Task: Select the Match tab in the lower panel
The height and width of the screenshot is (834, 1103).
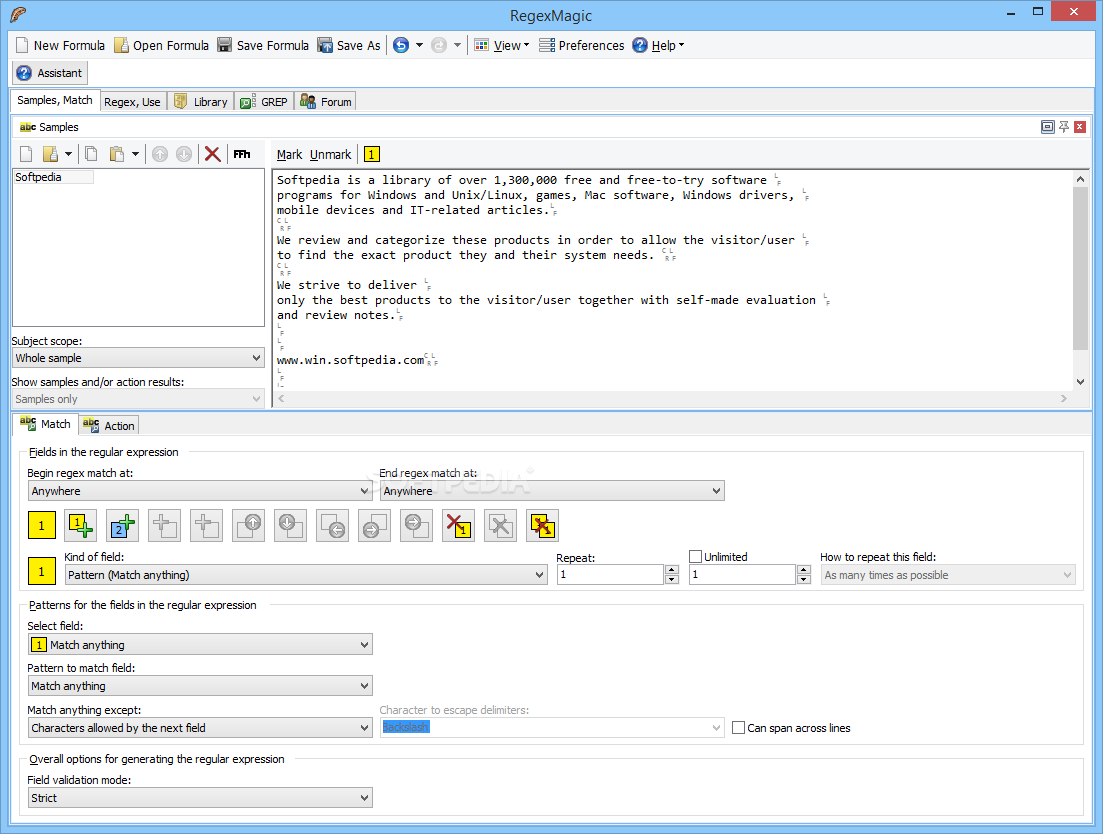Action: [45, 424]
